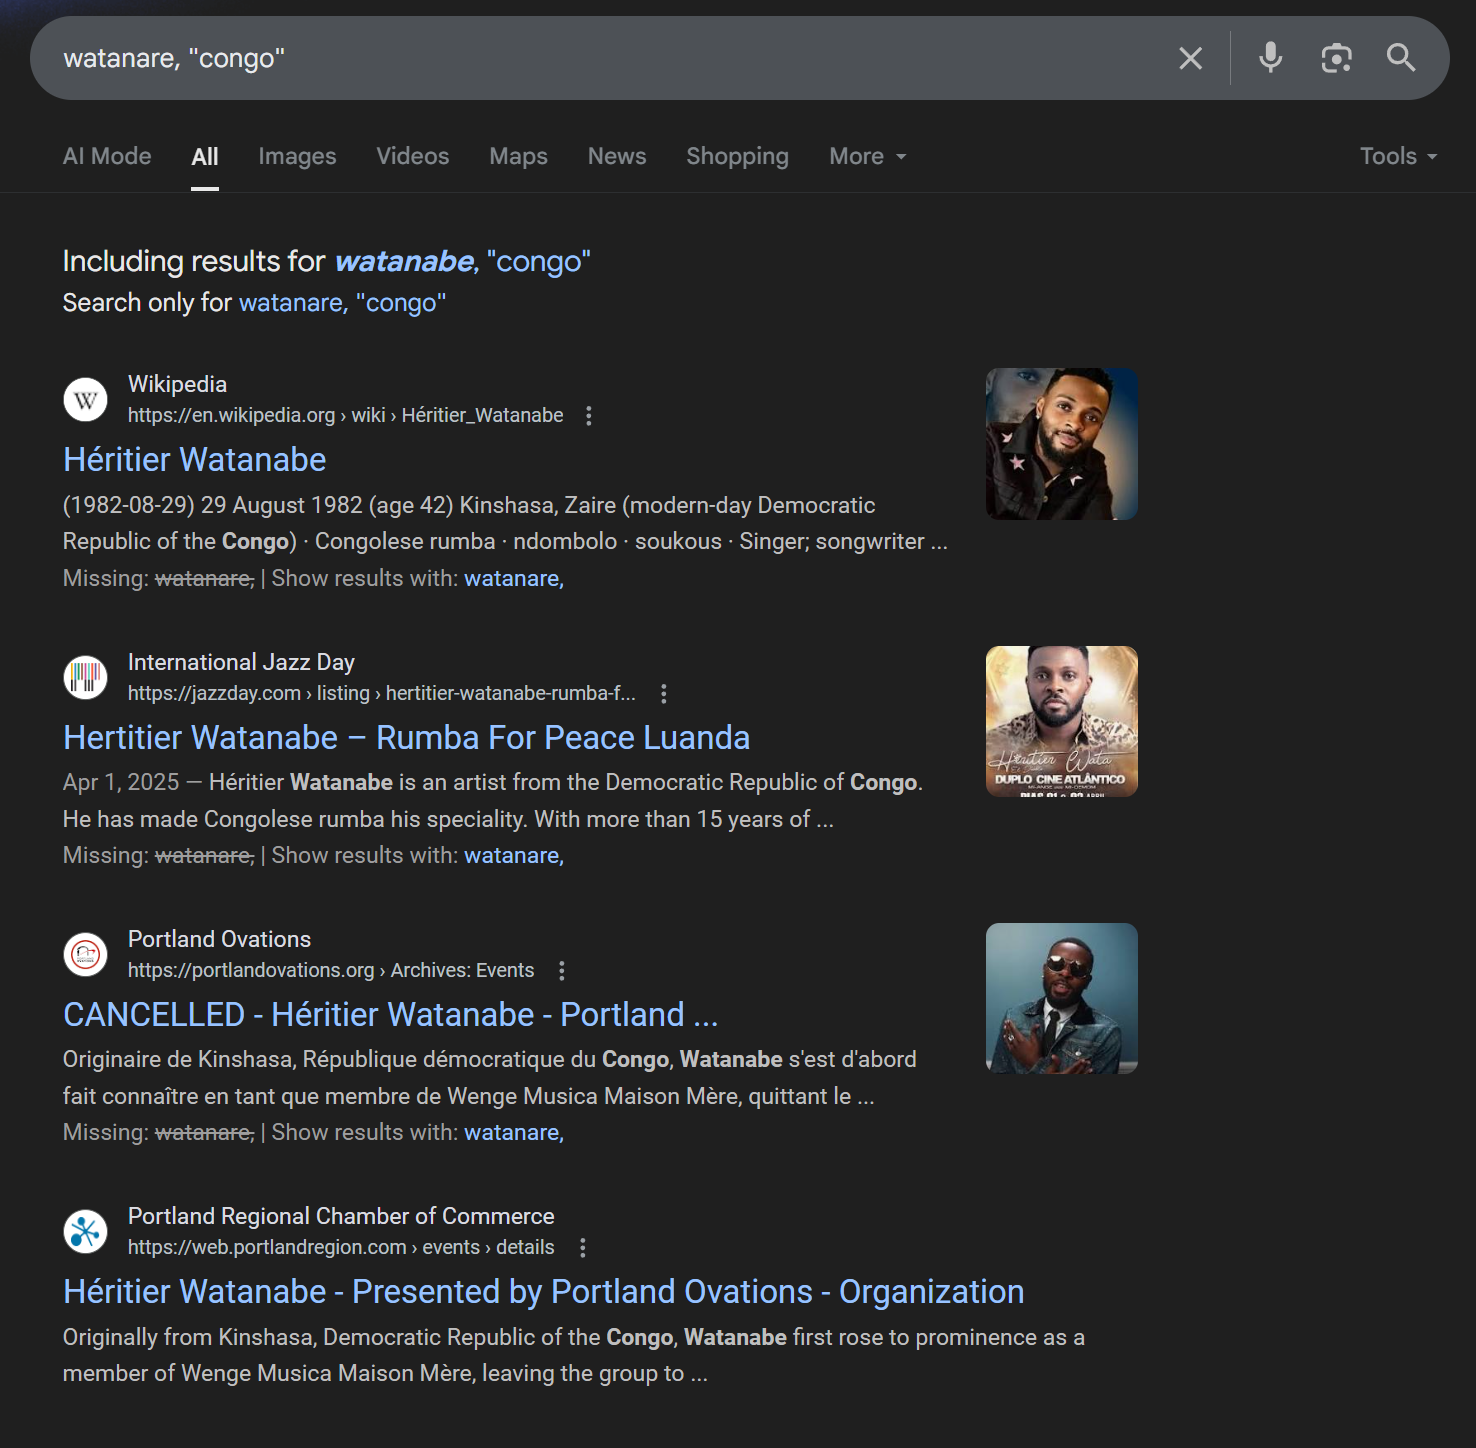1476x1448 pixels.
Task: Switch to AI Mode tab
Action: (107, 156)
